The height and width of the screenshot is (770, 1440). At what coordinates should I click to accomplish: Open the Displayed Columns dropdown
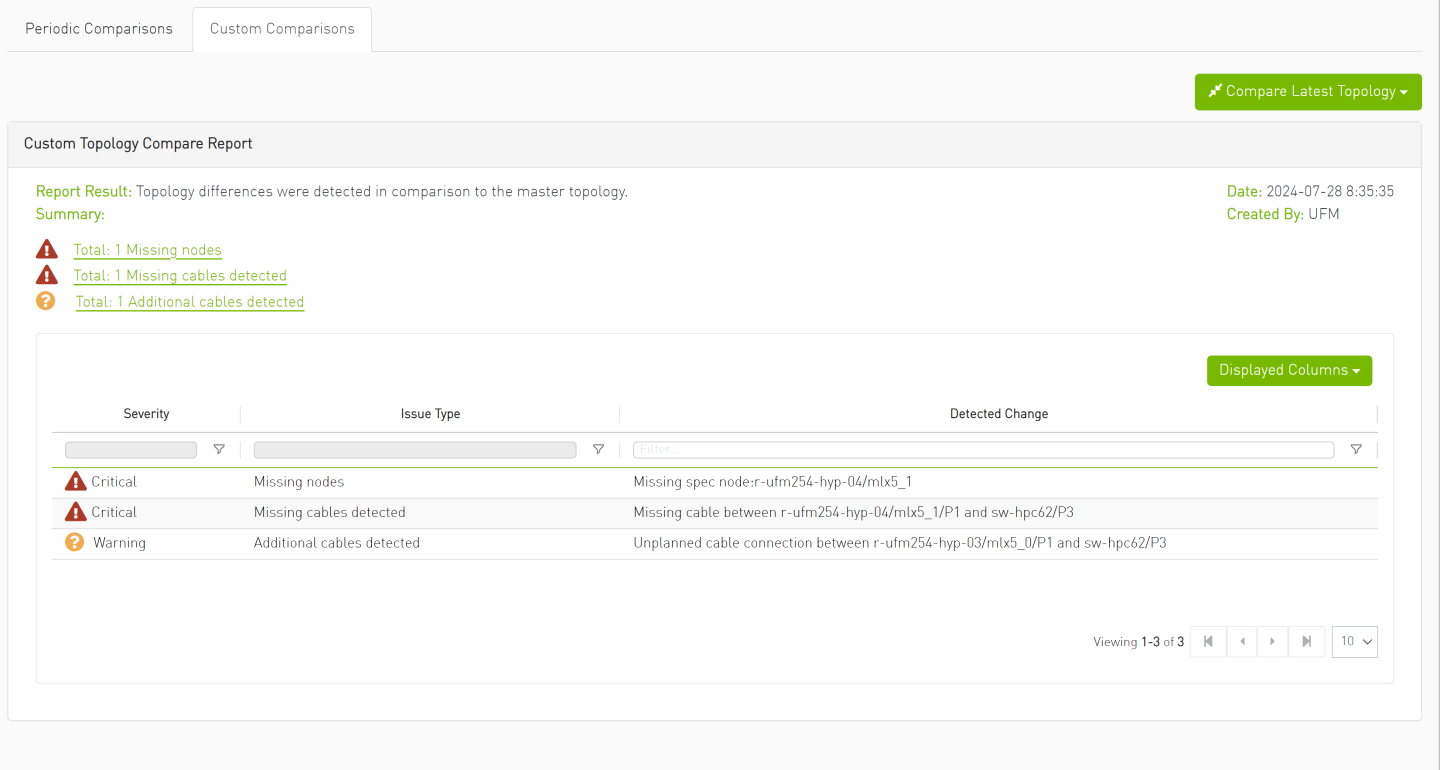tap(1289, 370)
